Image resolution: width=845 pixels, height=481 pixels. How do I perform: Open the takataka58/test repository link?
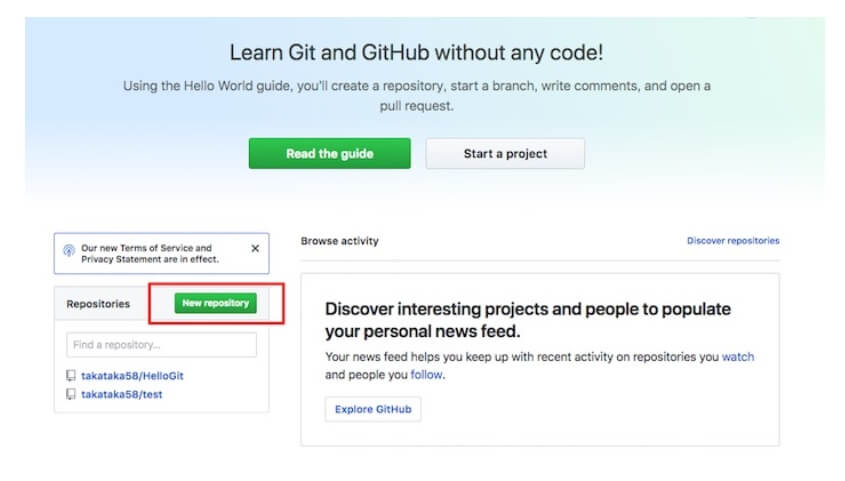121,395
